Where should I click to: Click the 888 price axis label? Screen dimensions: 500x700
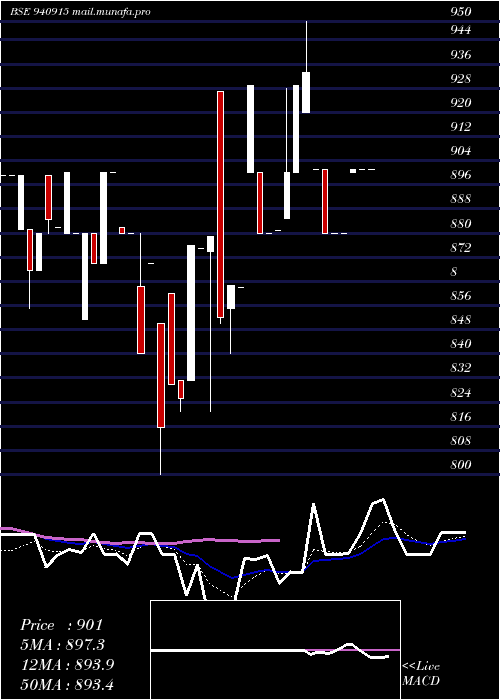[461, 199]
